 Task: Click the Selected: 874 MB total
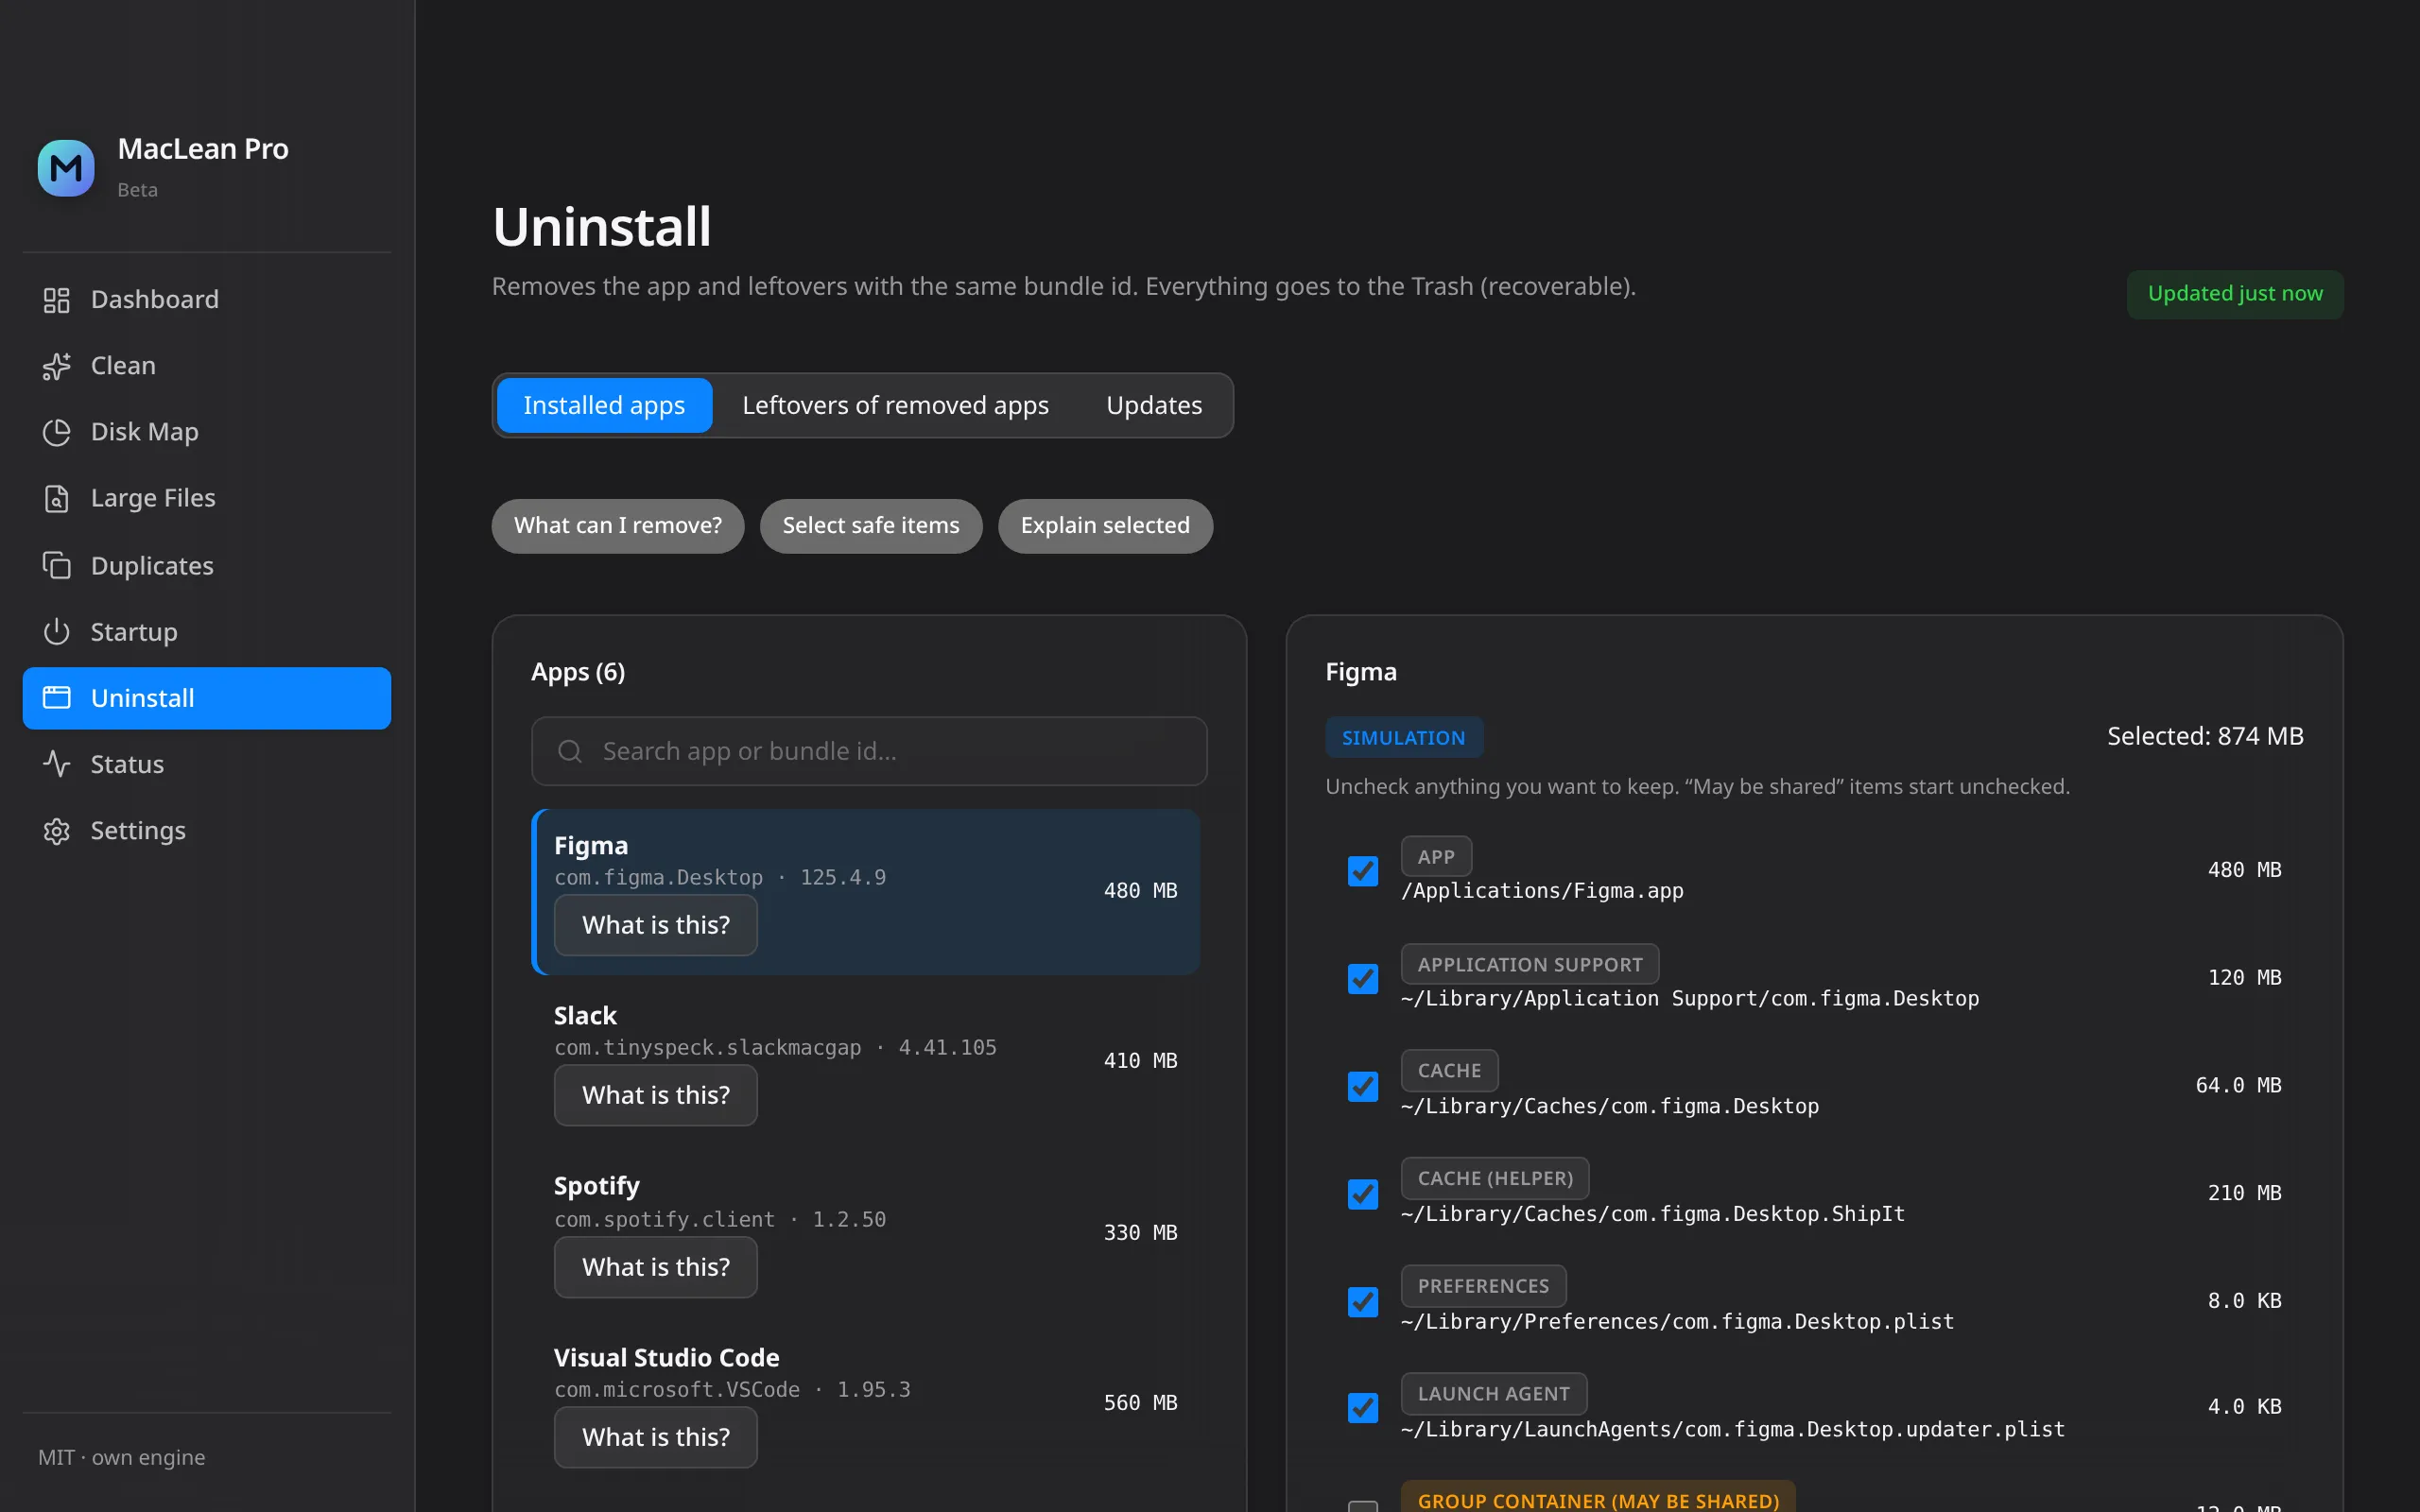2205,736
